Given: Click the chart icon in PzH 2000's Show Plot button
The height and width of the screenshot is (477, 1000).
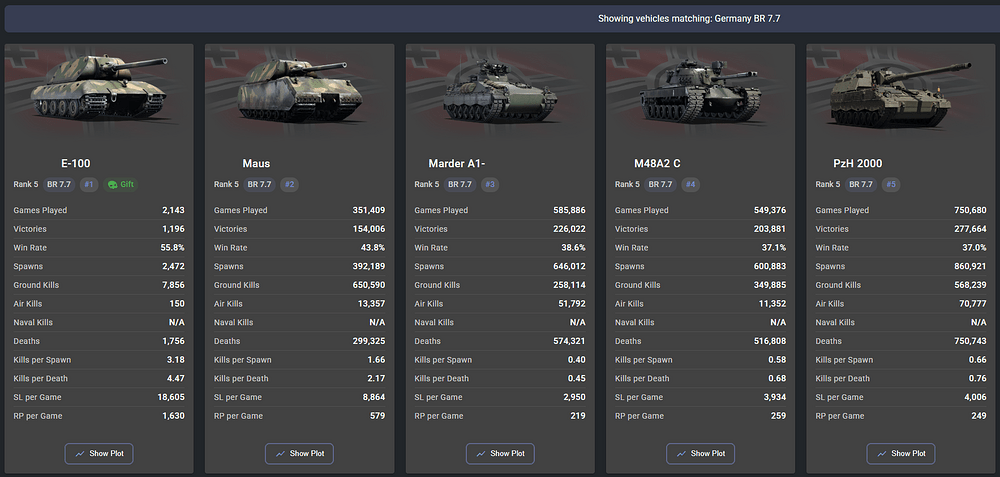Looking at the screenshot, I should pyautogui.click(x=881, y=453).
